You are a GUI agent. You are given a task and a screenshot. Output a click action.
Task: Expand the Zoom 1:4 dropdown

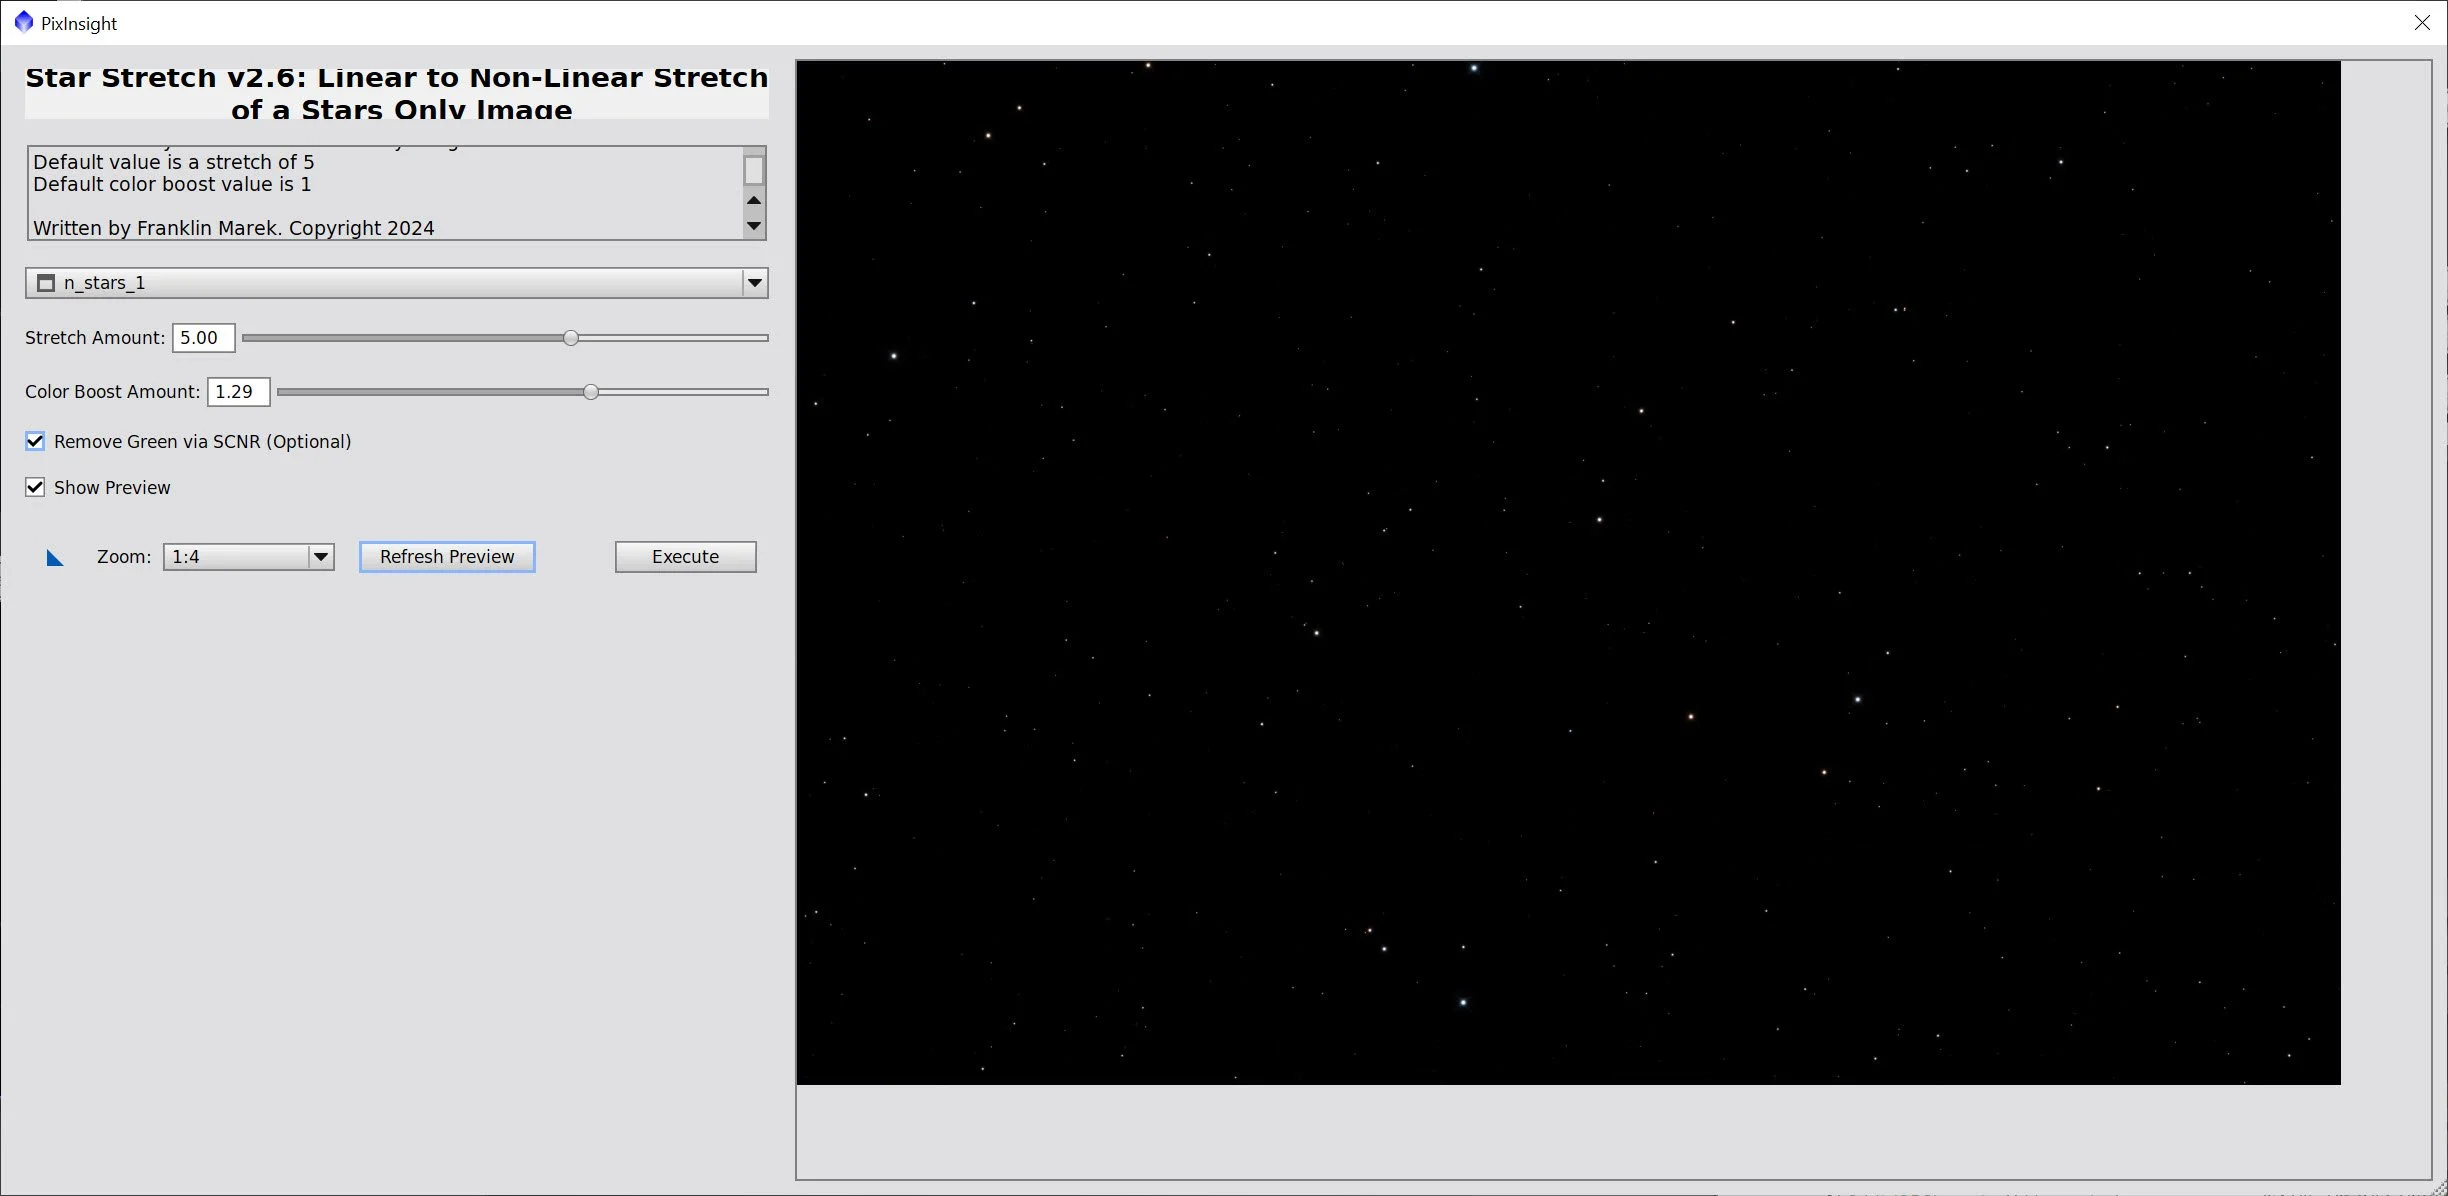click(x=320, y=557)
